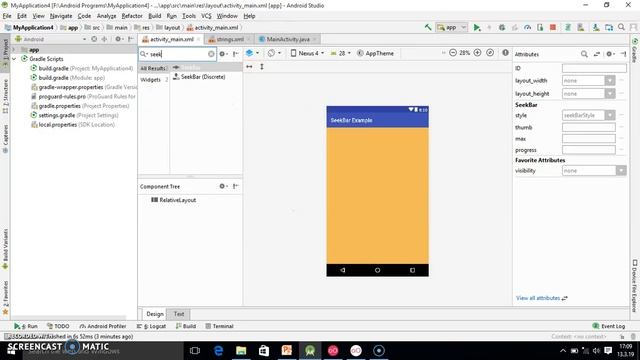Collapse the Gradle Scripts tree node
640x360 pixels.
14,59
